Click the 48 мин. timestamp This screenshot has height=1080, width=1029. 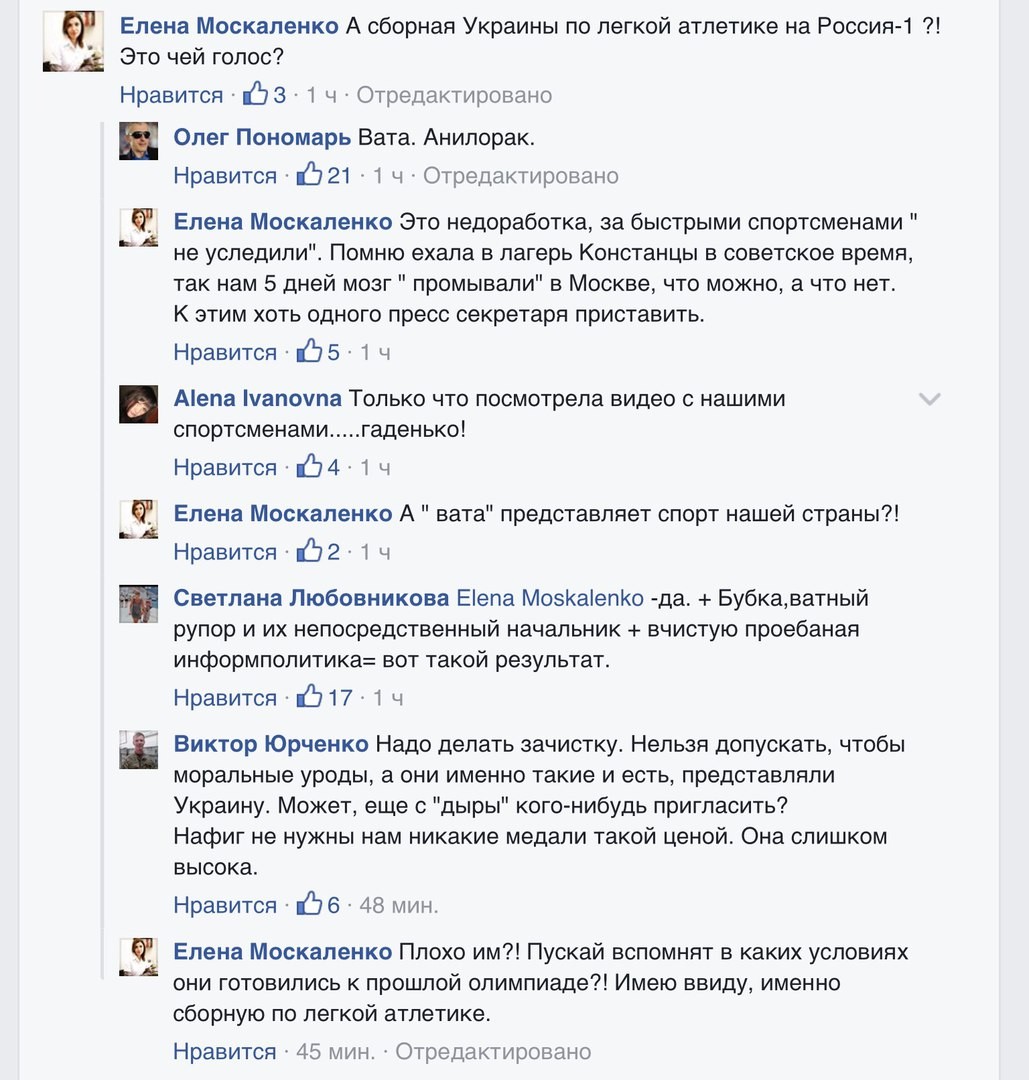click(398, 905)
